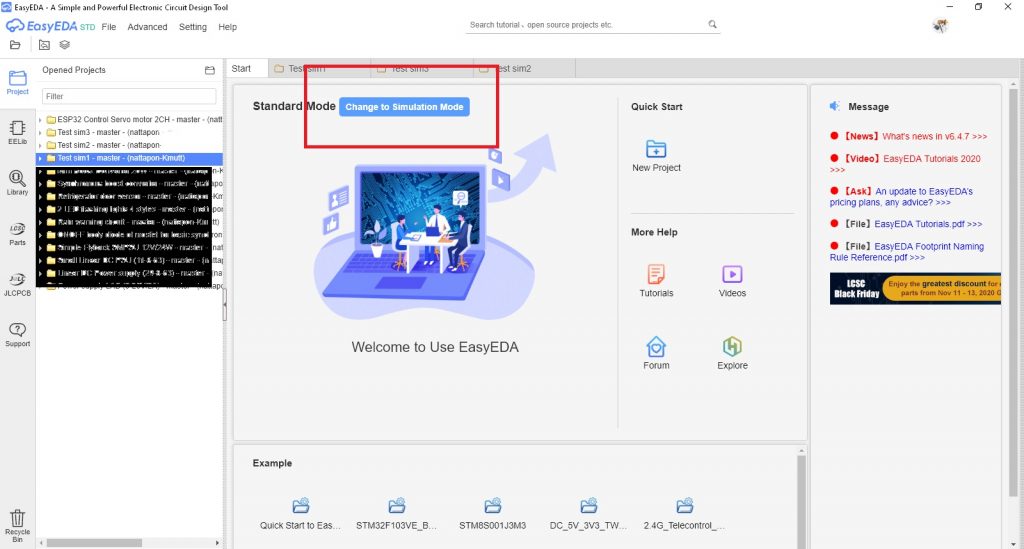Screen dimensions: 1024x549
Task: Open the EasyEDA pricing plans Ask link
Action: 901,196
